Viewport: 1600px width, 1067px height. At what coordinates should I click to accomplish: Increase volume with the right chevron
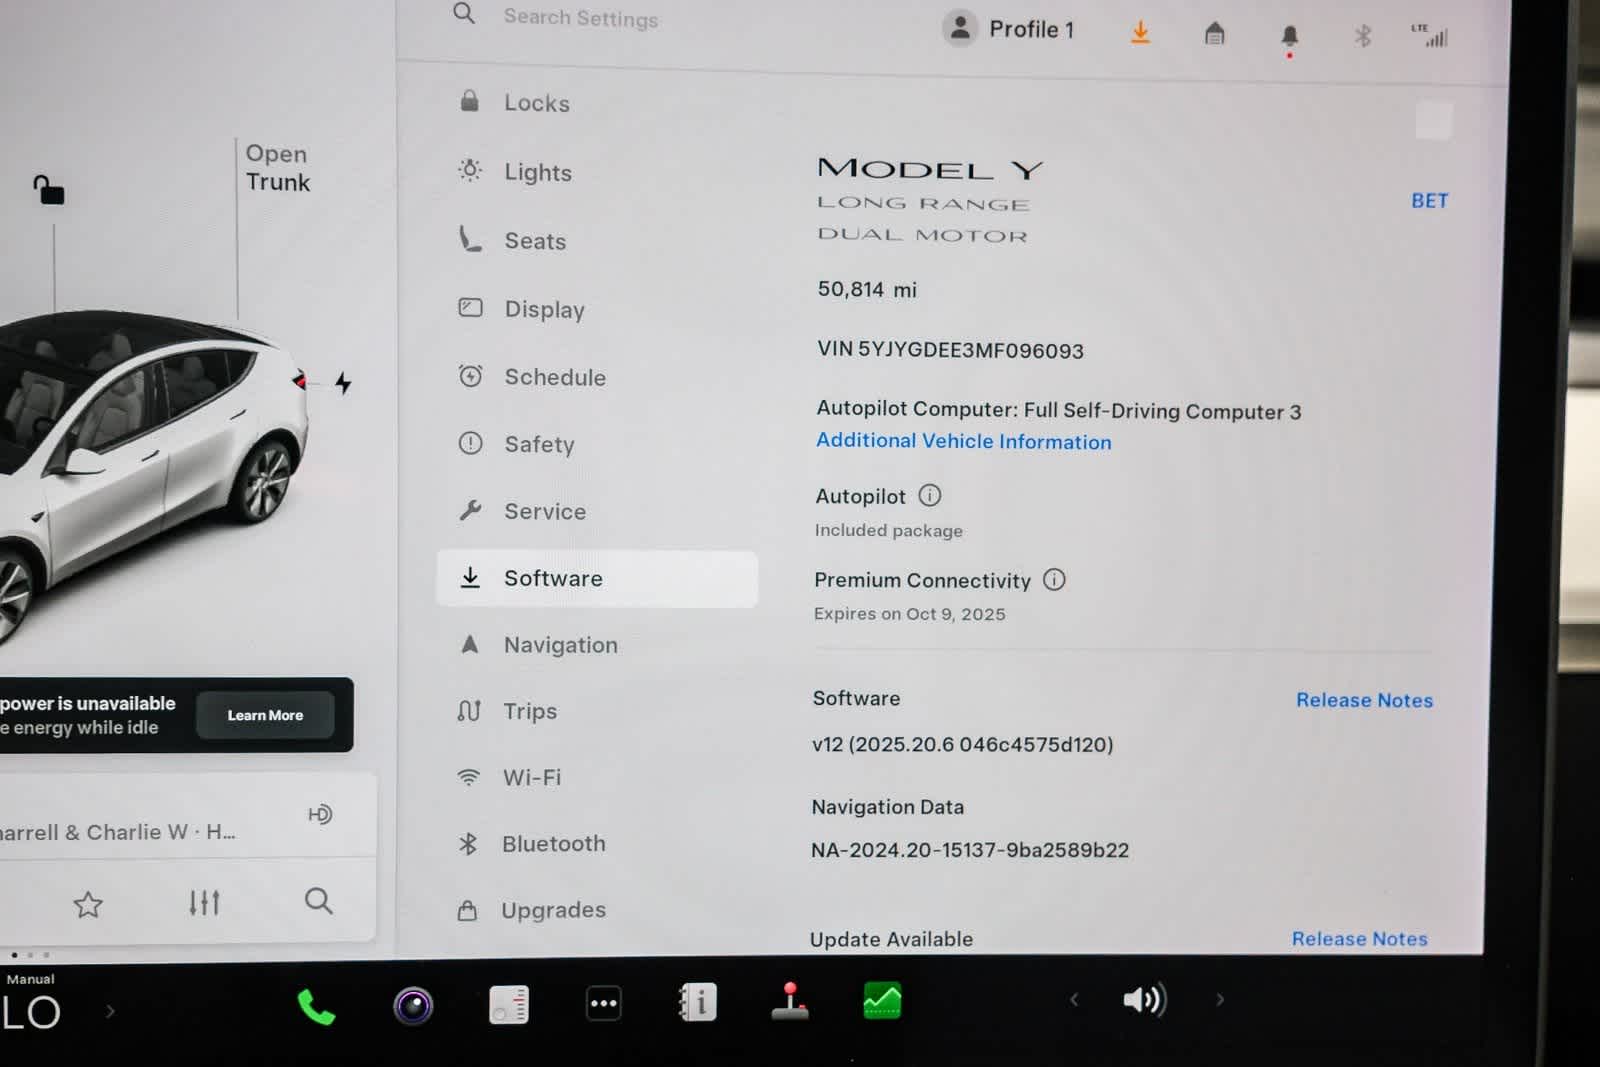point(1220,999)
